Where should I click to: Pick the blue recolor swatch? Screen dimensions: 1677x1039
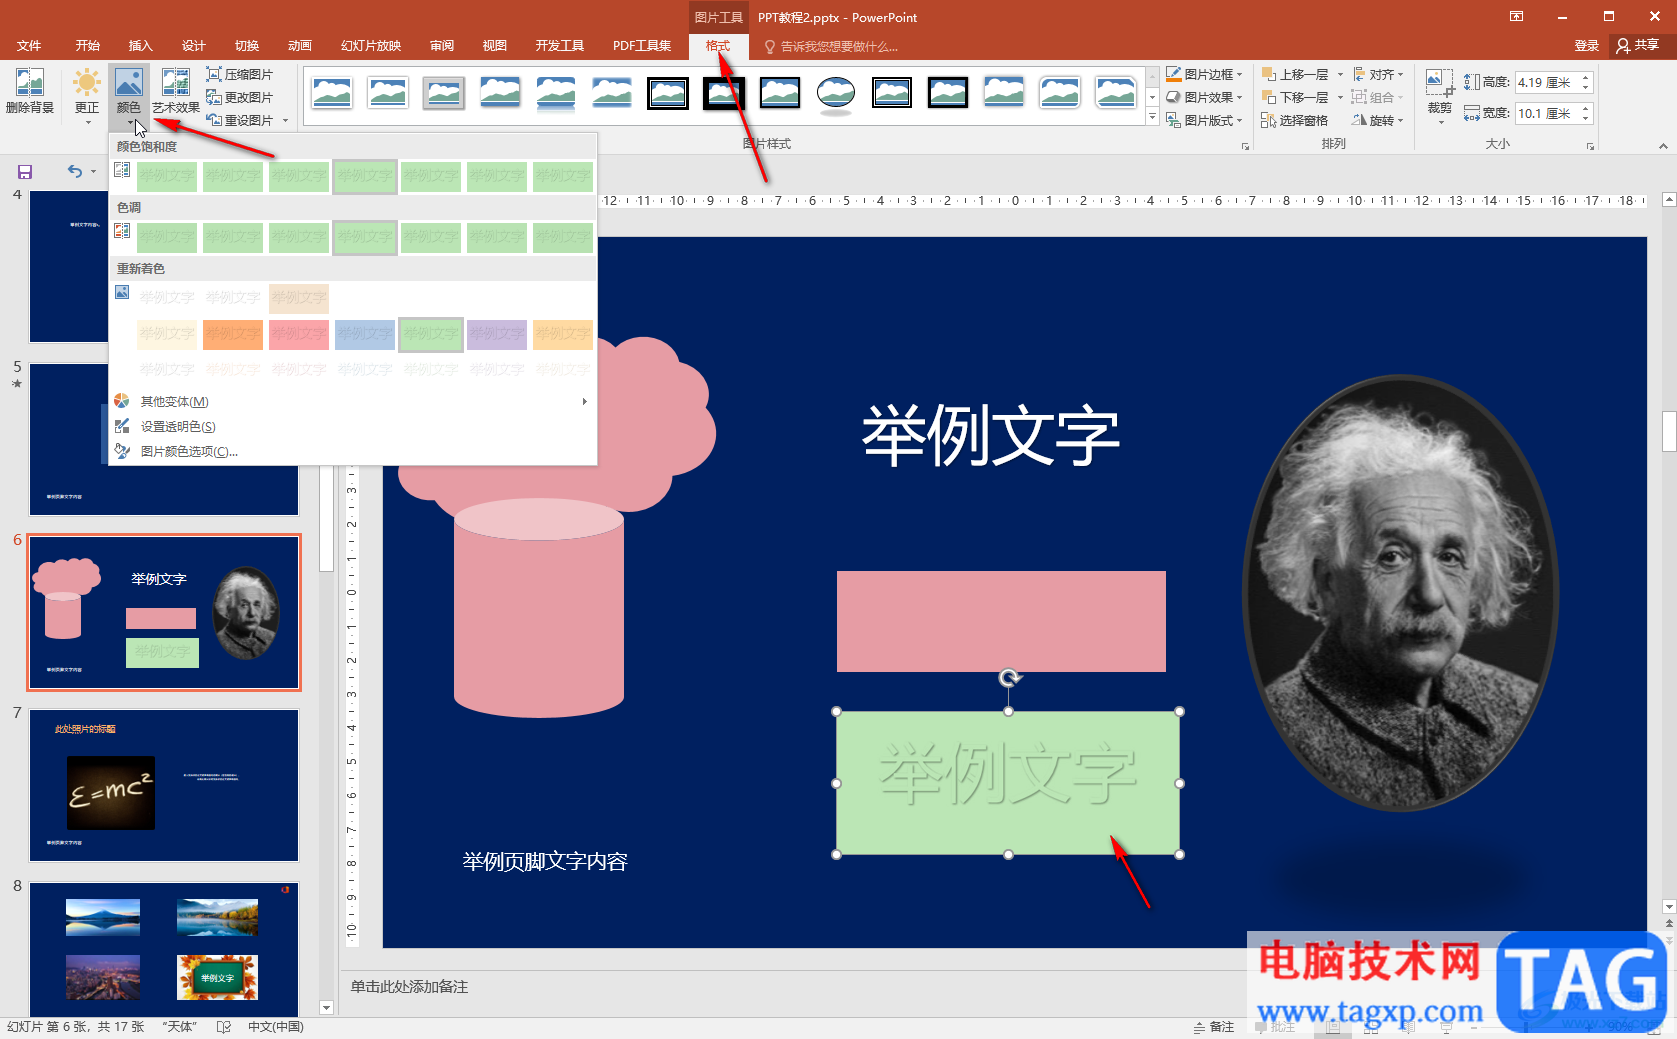pyautogui.click(x=365, y=334)
